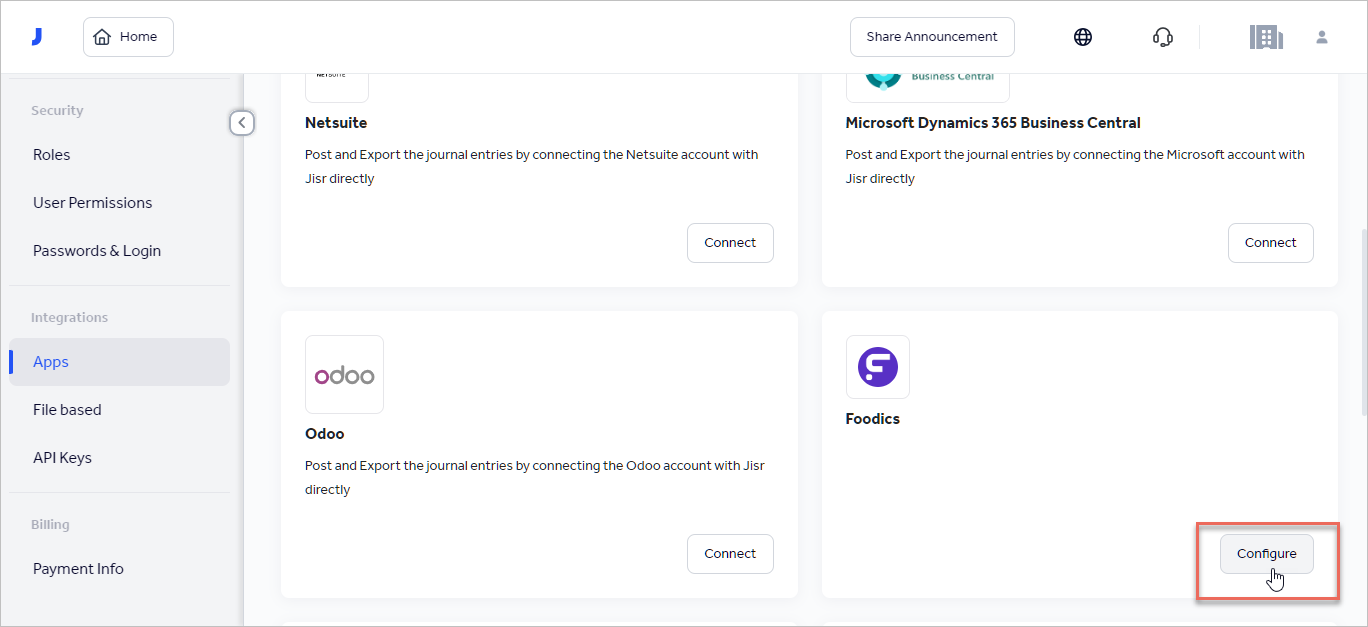Connect the Odoo integration

coord(730,554)
